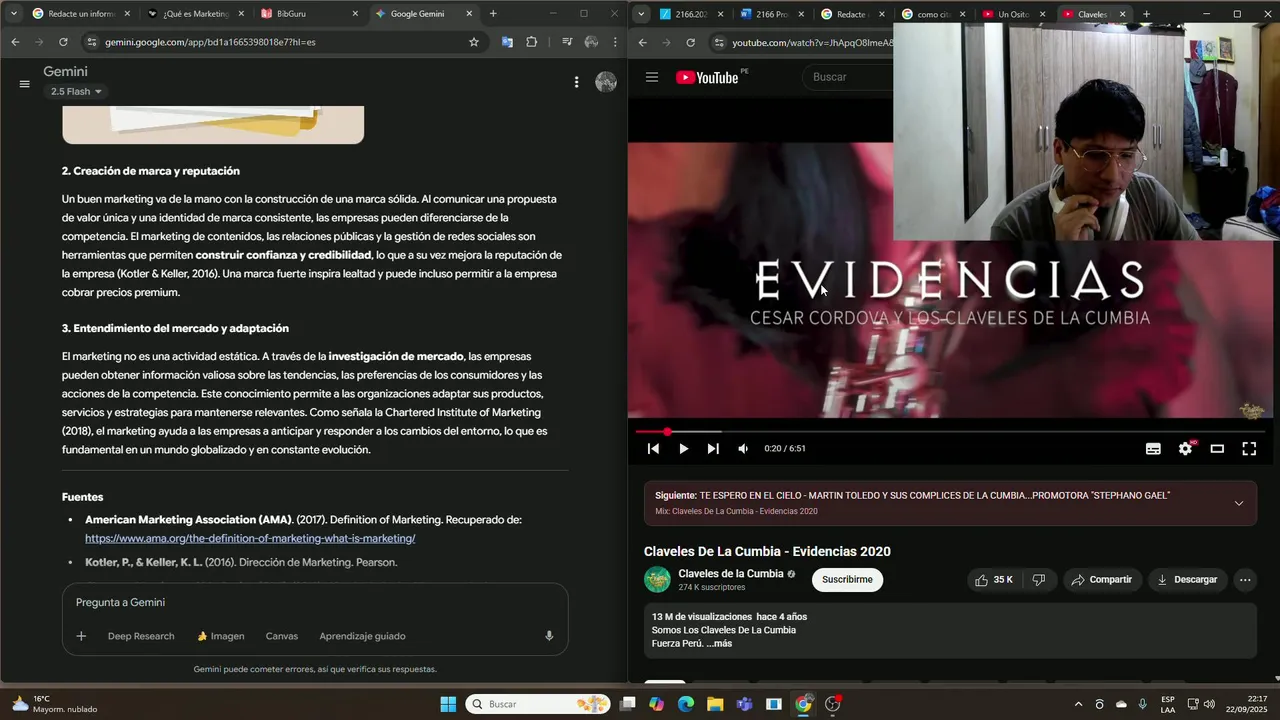Viewport: 1280px width, 720px height.
Task: Switch to the ¿Qué es Marketing tab
Action: 195,14
